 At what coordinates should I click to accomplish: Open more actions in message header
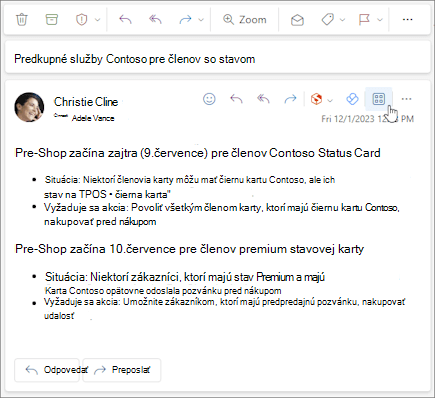(406, 99)
